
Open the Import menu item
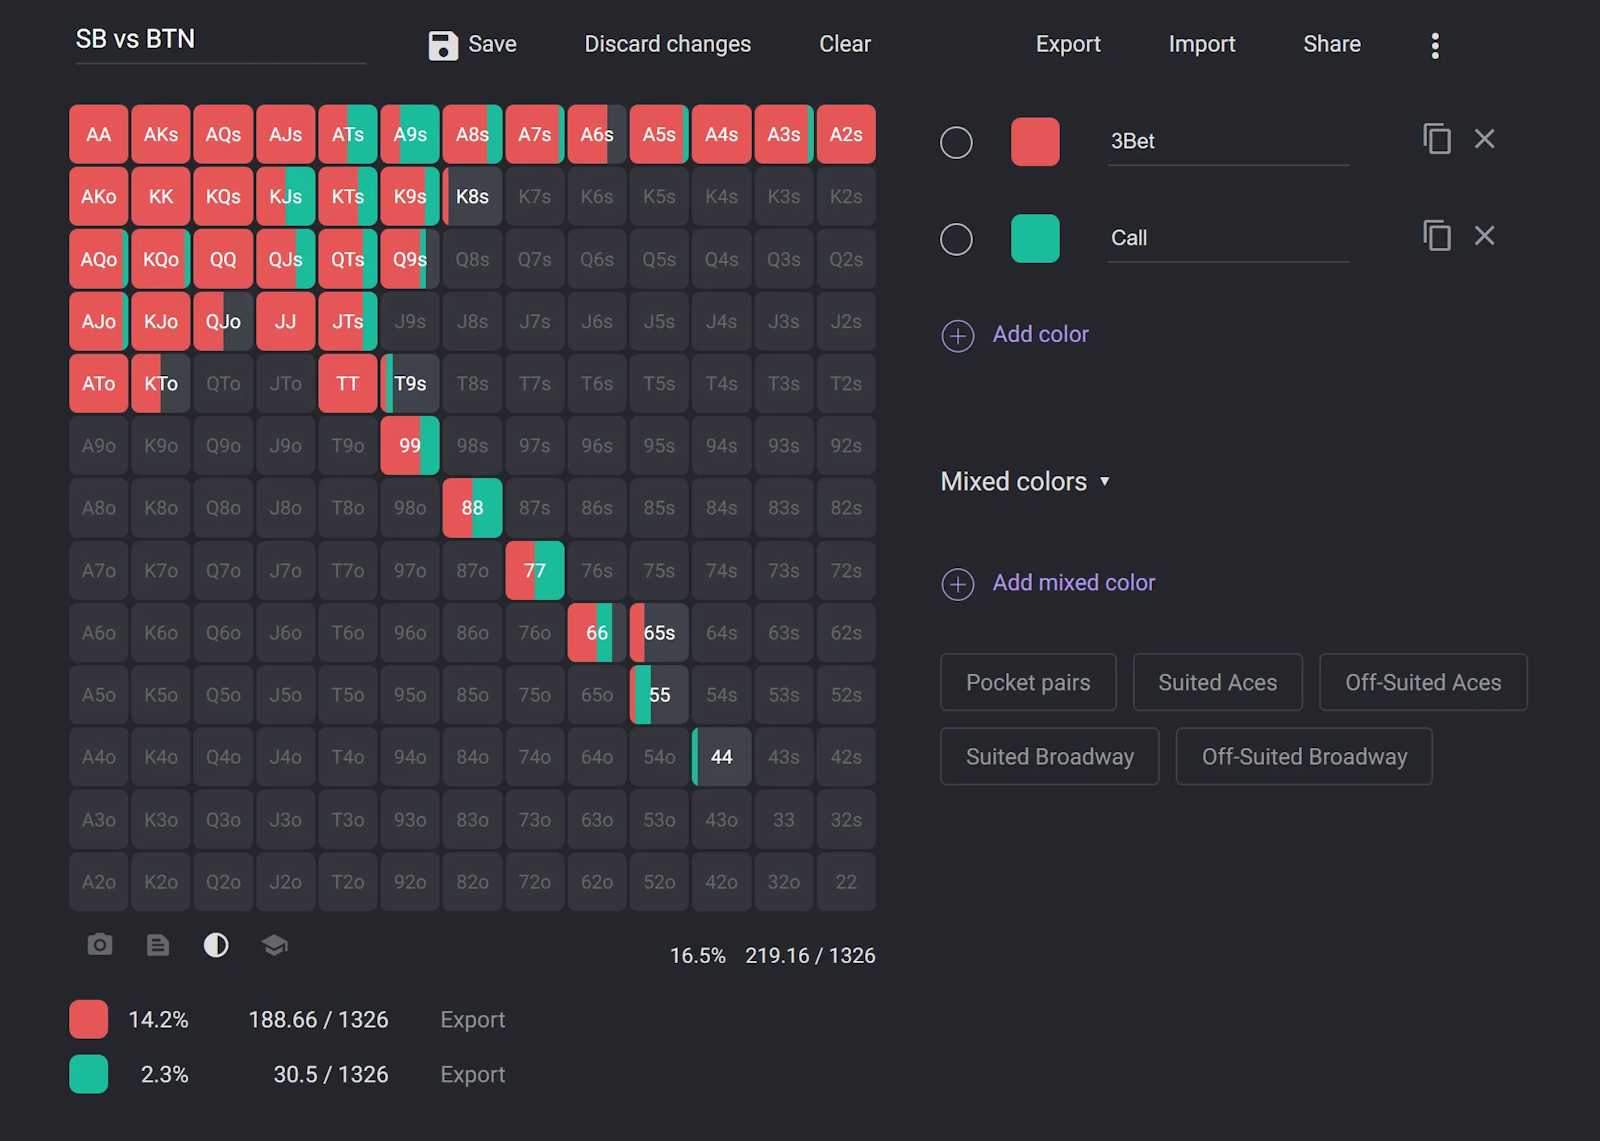coord(1202,44)
